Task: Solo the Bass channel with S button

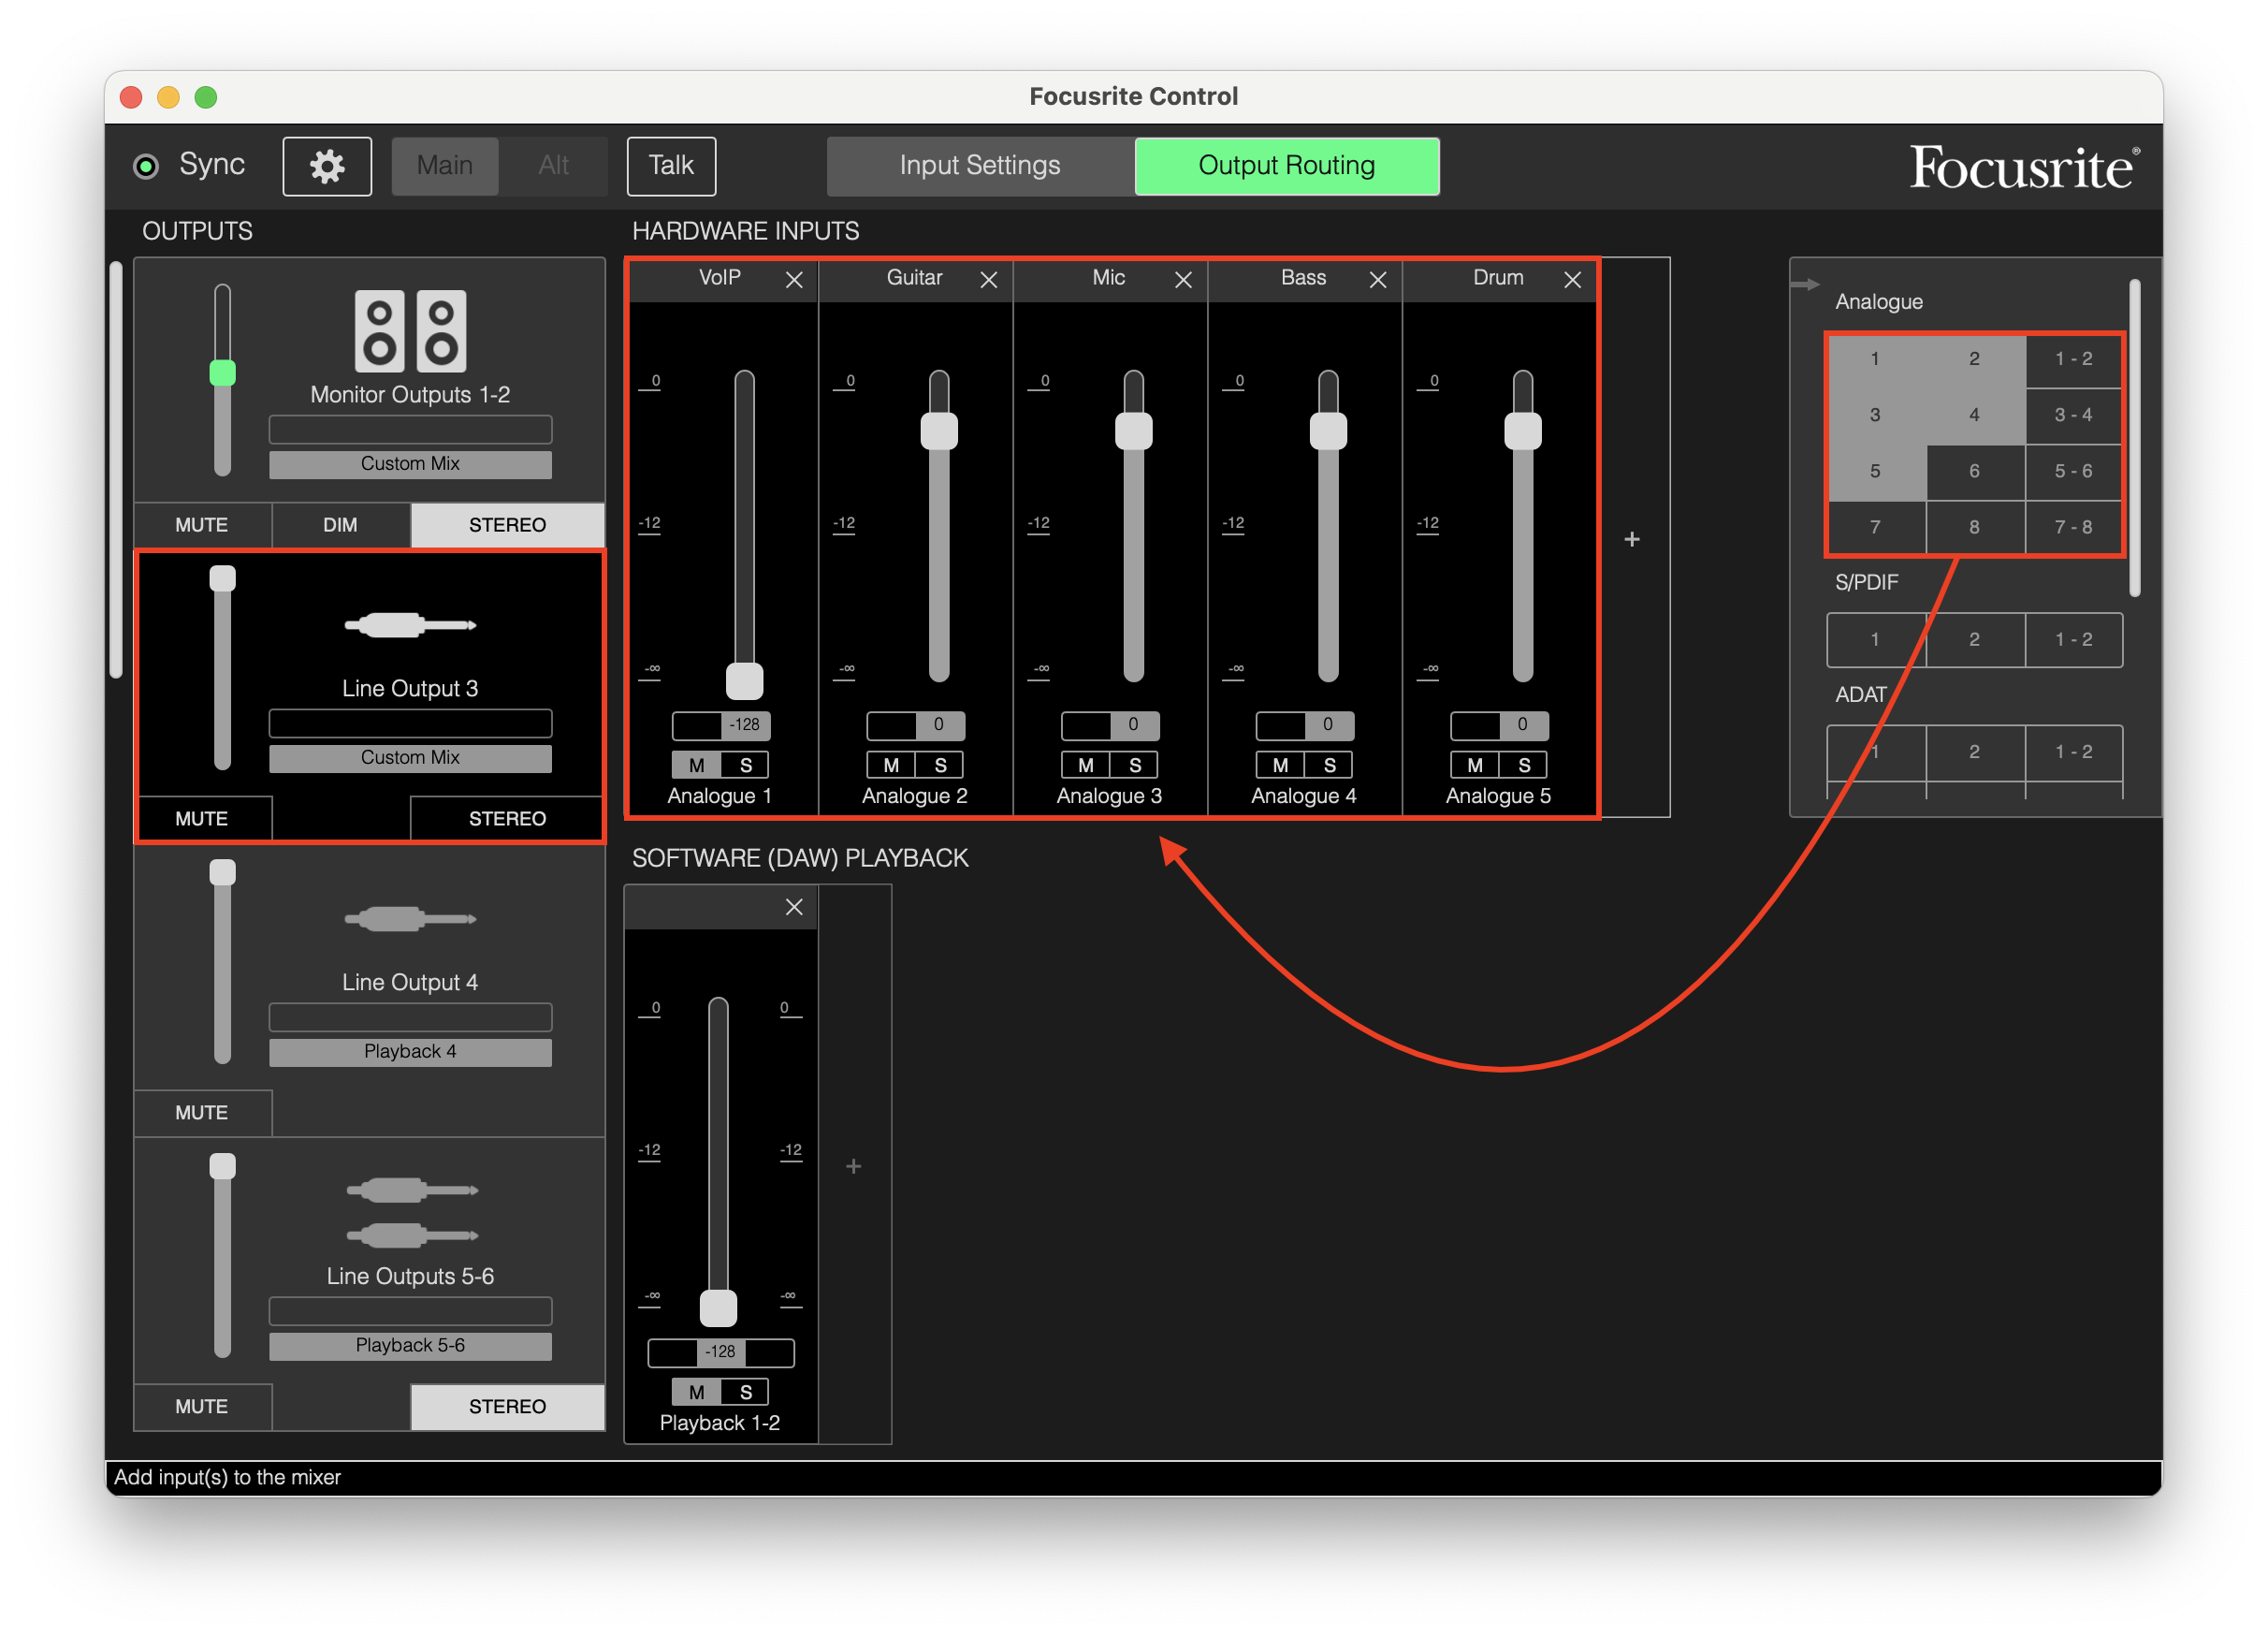Action: coord(1329,765)
